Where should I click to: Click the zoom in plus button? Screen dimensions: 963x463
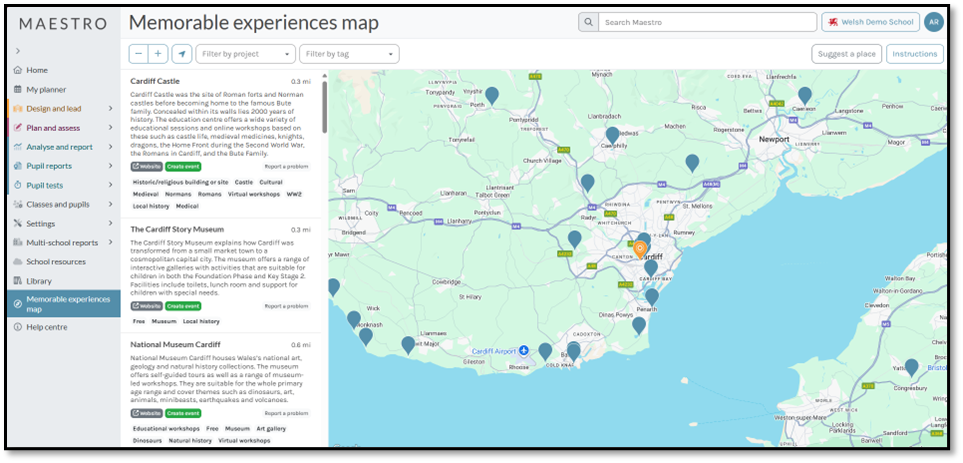coord(158,54)
